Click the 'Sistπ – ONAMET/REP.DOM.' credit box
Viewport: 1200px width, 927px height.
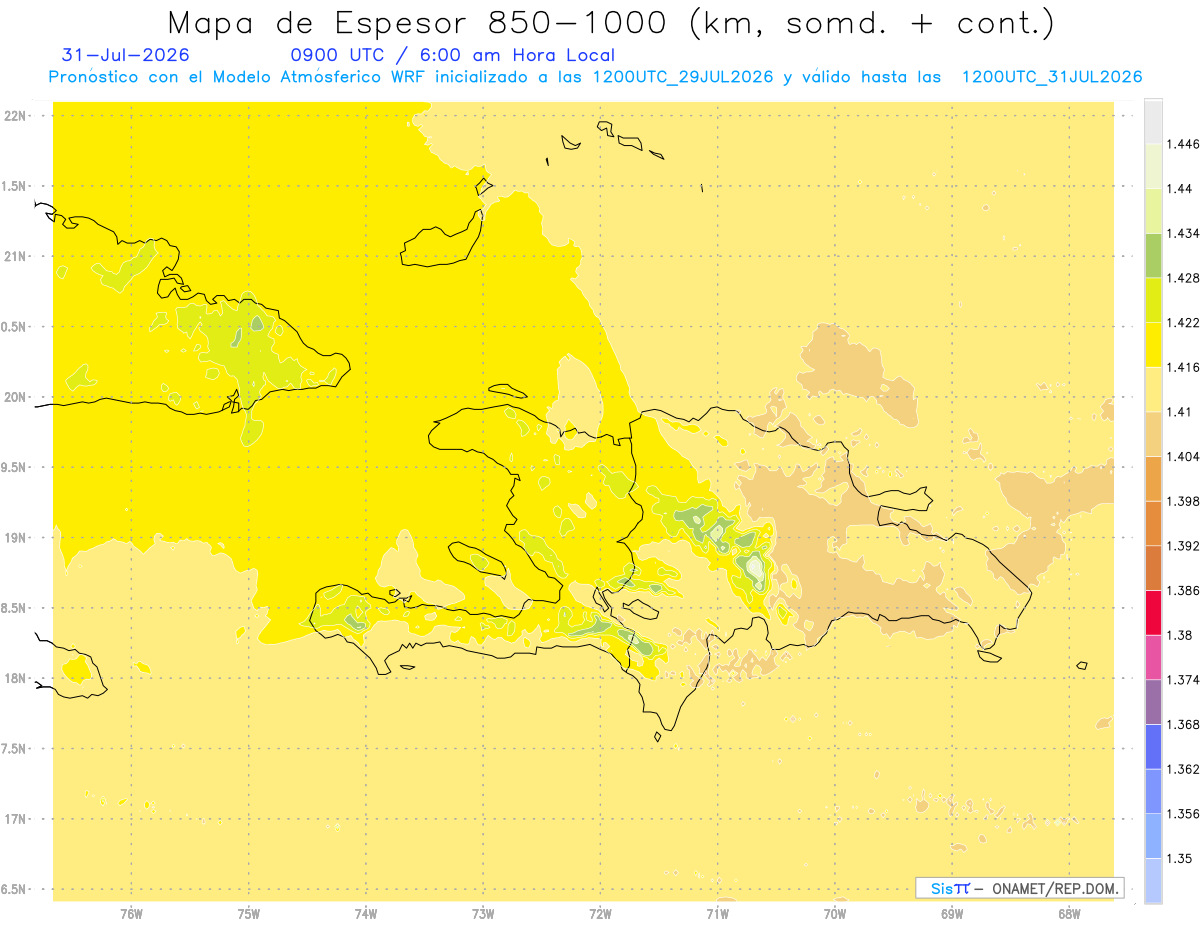pos(1020,888)
